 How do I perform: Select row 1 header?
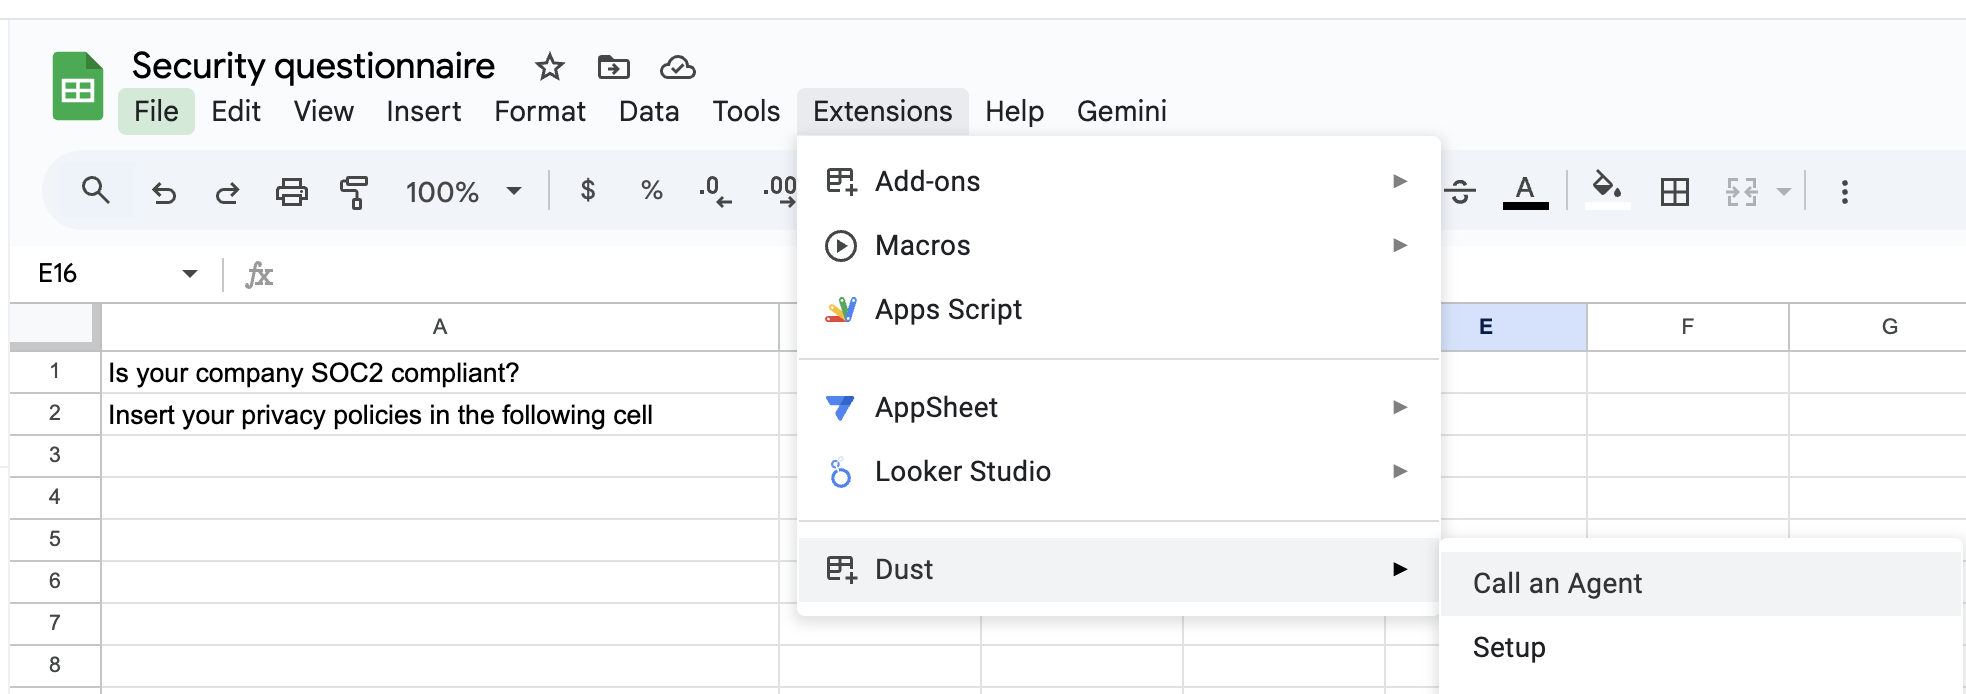point(55,372)
